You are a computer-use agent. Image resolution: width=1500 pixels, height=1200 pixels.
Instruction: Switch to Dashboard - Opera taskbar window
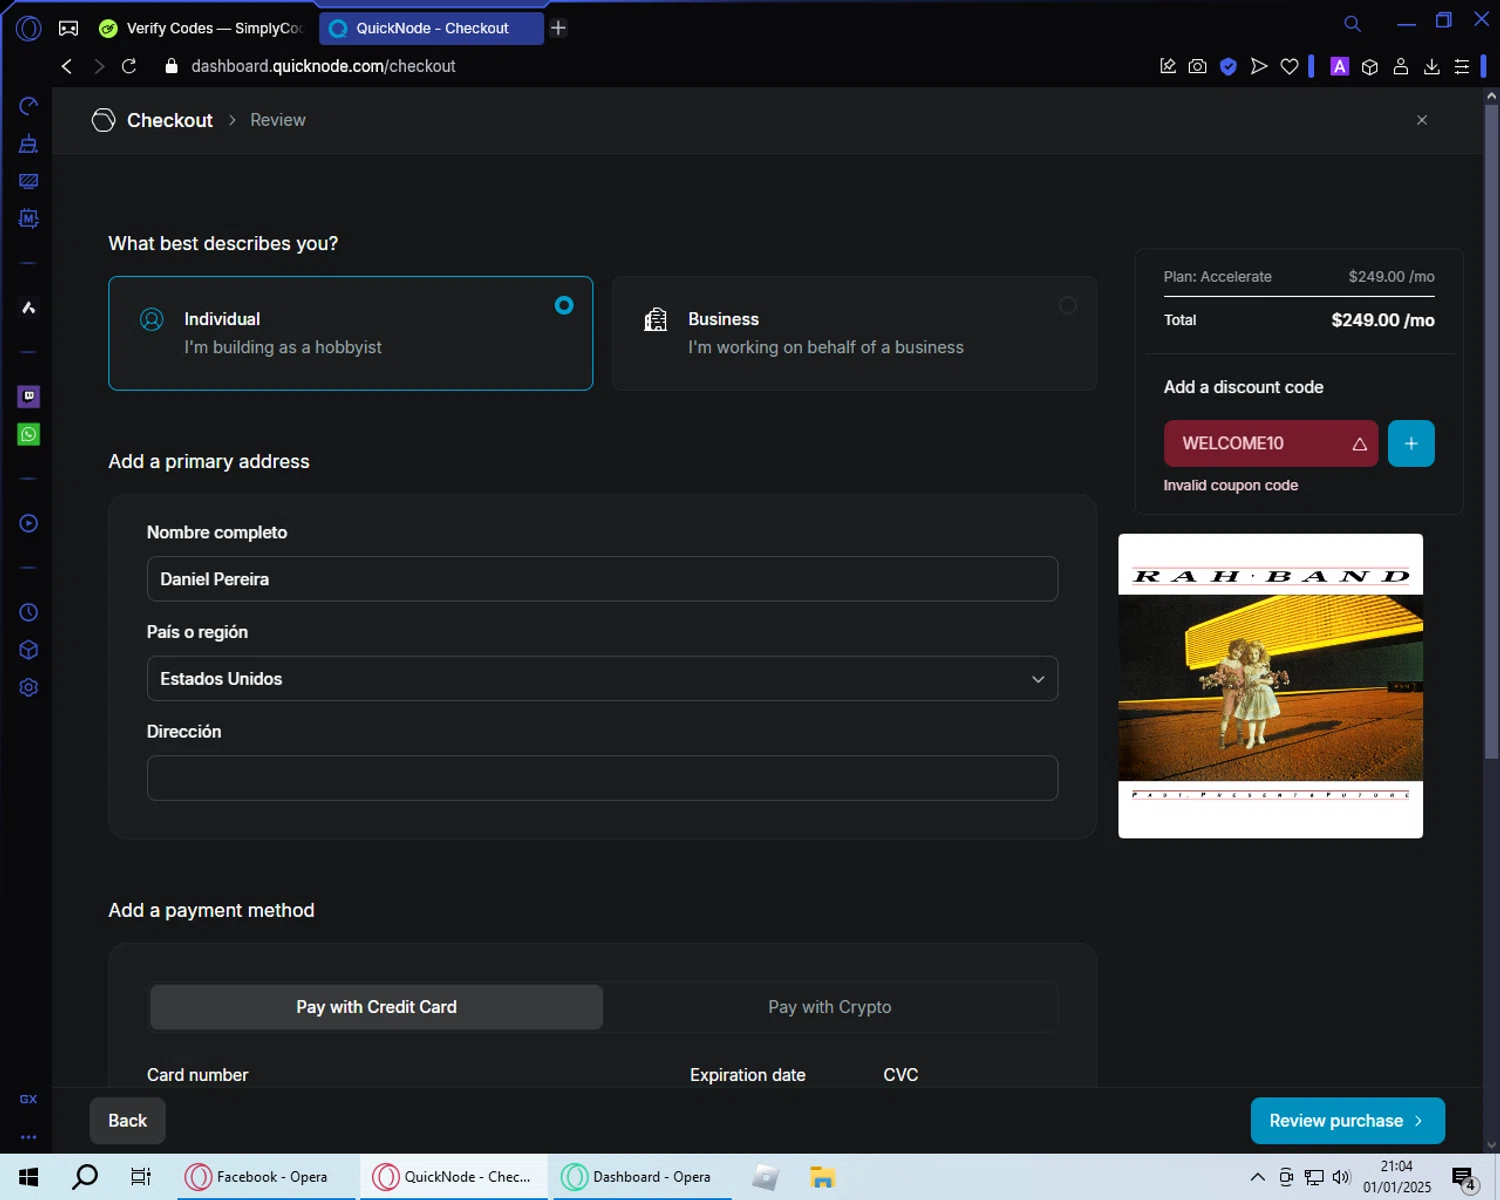click(640, 1177)
